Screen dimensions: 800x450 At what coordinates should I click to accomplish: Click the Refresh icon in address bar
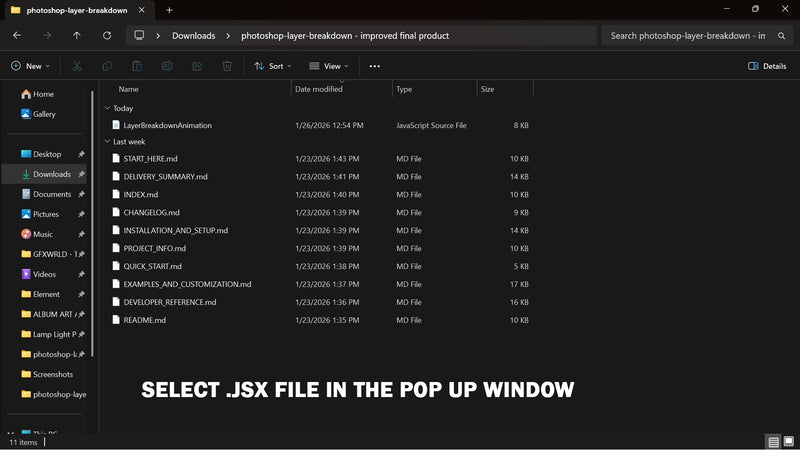pyautogui.click(x=107, y=35)
